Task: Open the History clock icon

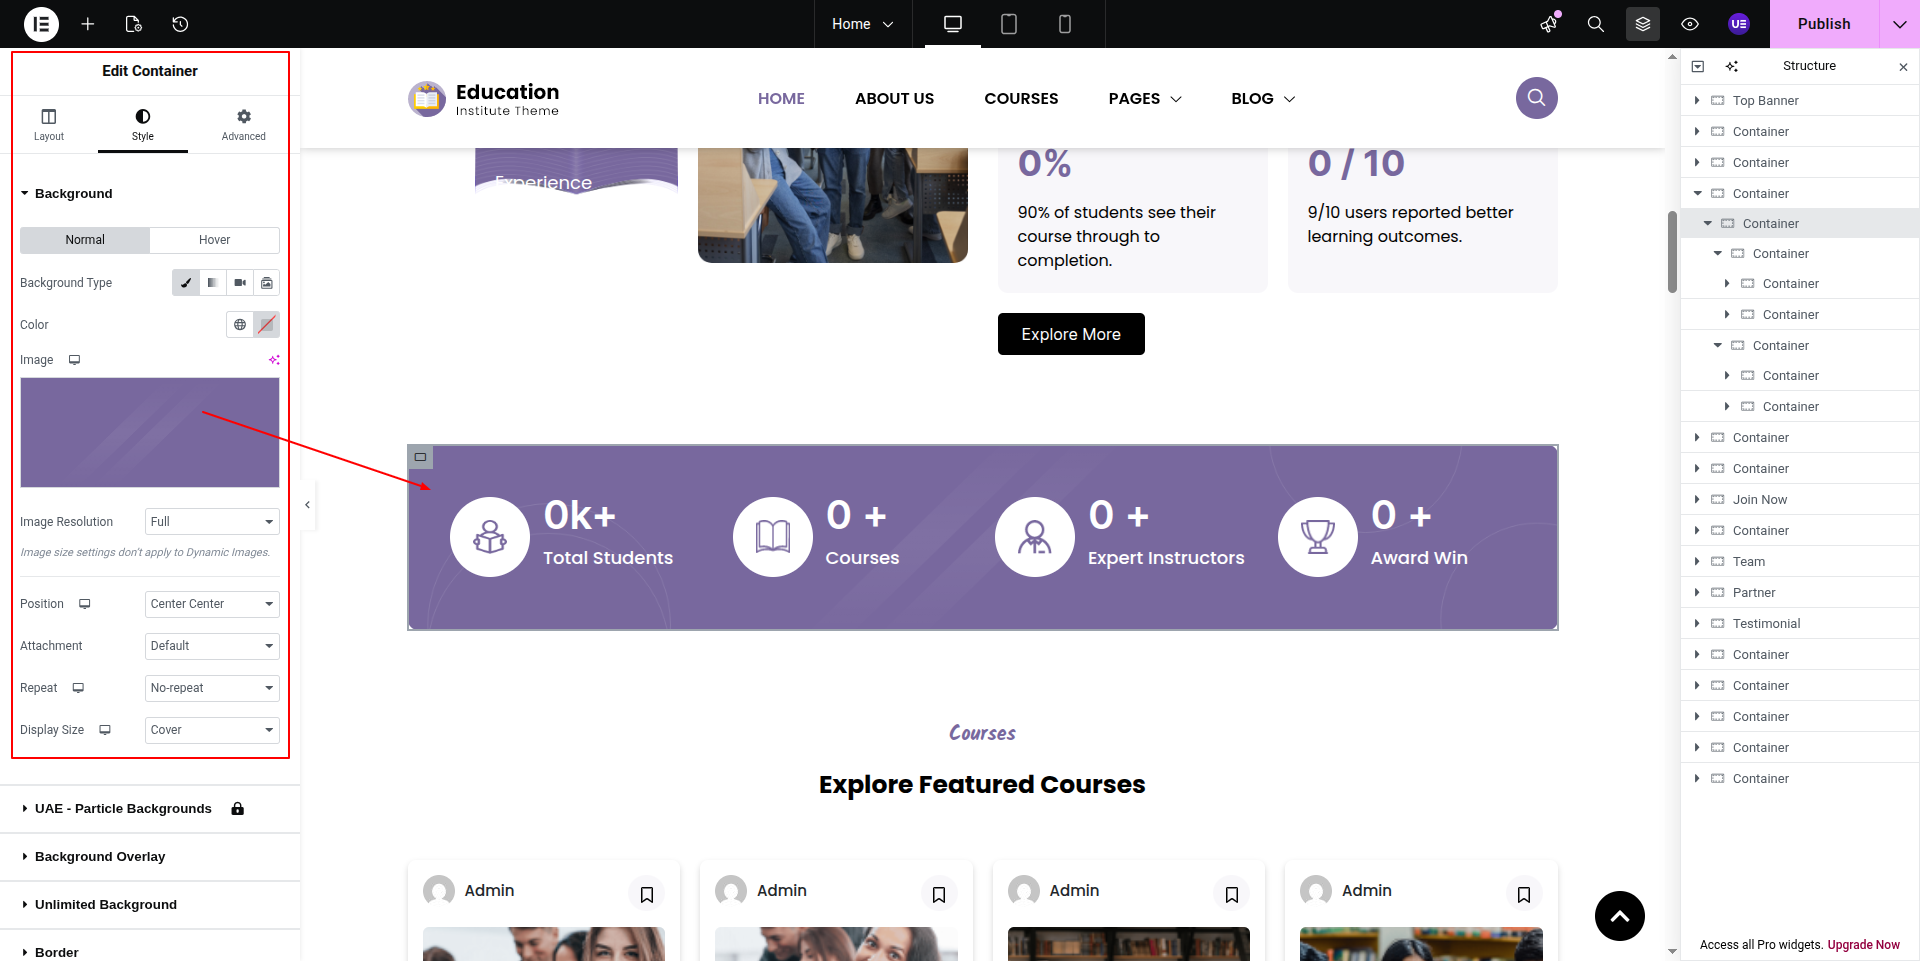Action: [180, 24]
